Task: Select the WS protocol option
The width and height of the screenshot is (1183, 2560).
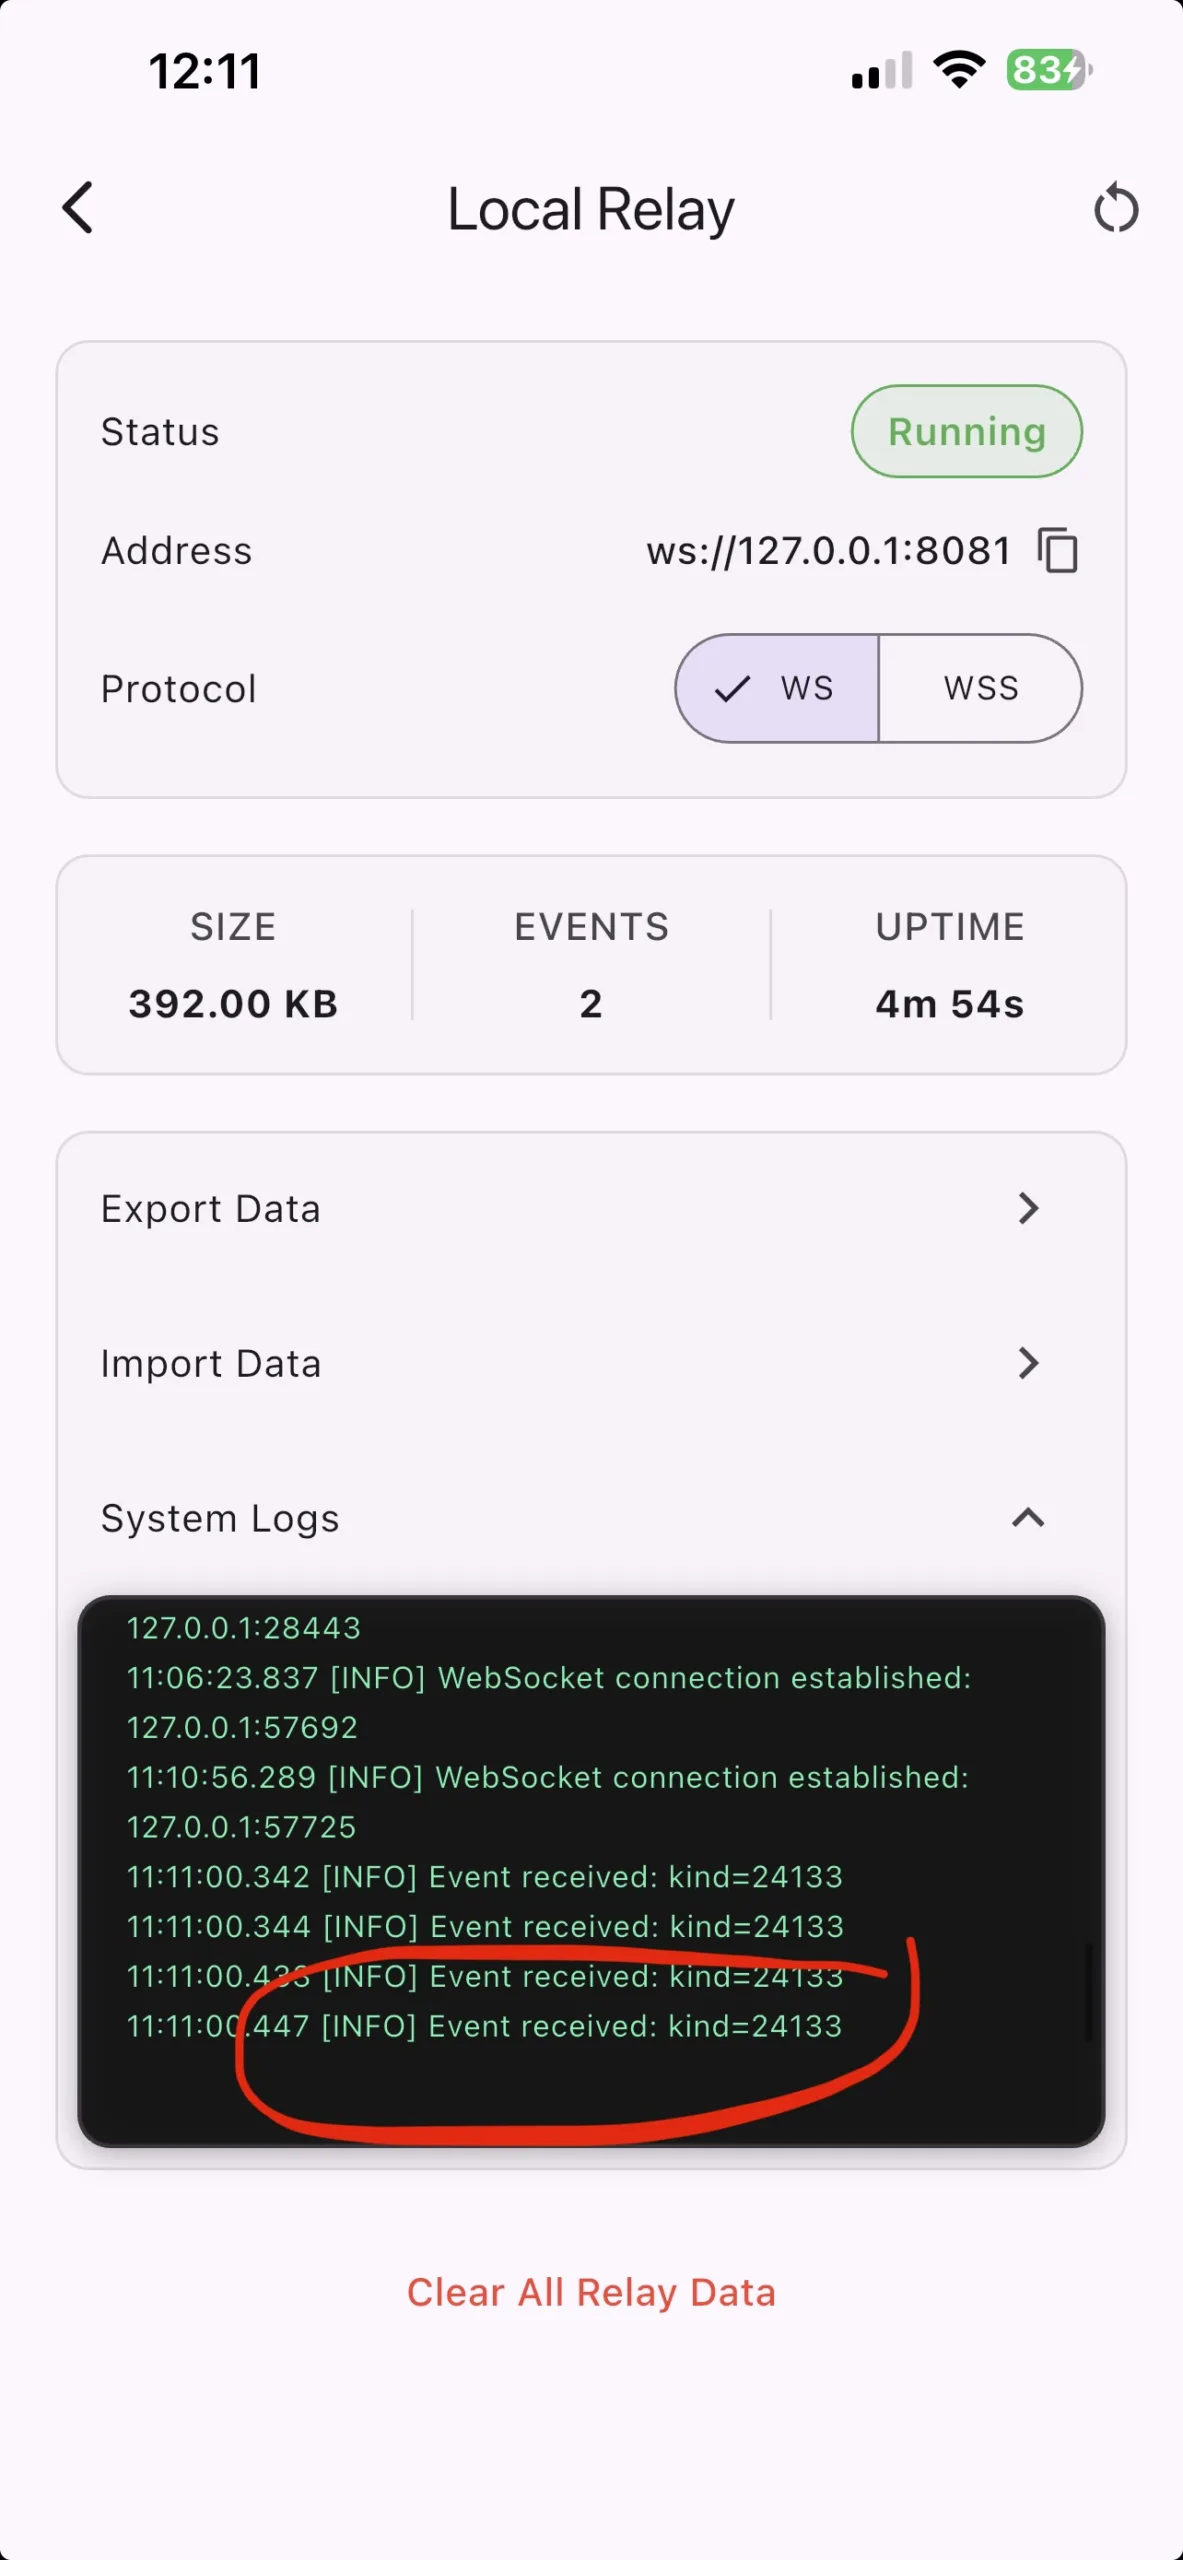Action: [x=778, y=688]
